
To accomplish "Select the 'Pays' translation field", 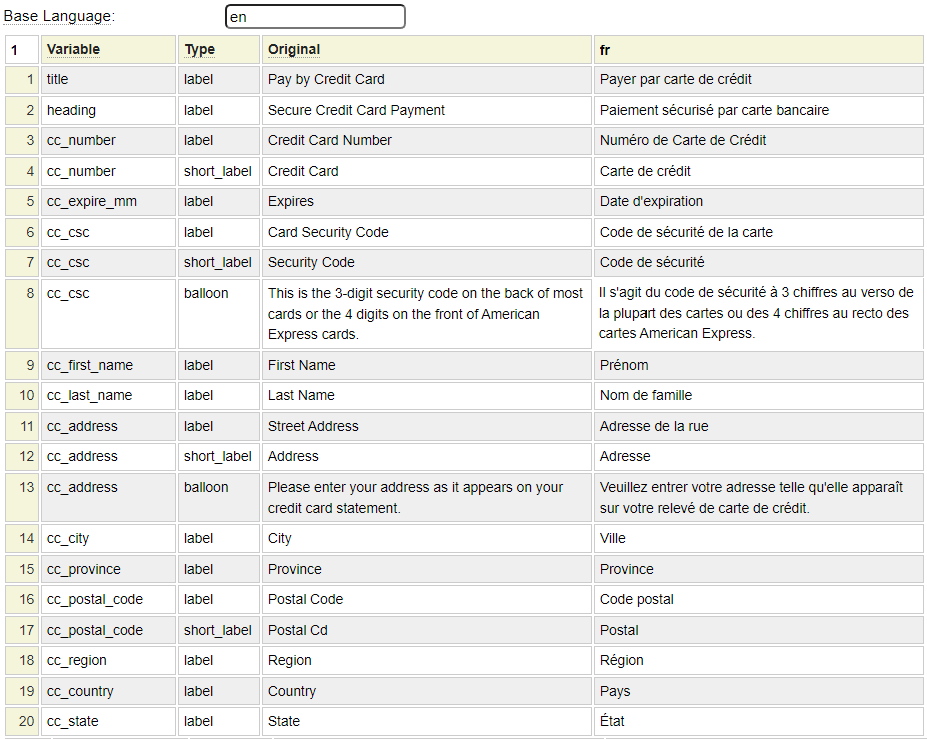I will coord(758,691).
